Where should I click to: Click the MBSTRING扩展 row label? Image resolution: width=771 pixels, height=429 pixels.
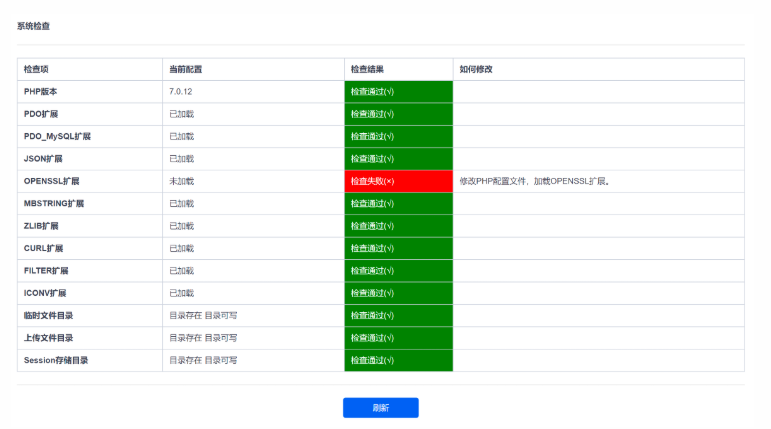54,204
